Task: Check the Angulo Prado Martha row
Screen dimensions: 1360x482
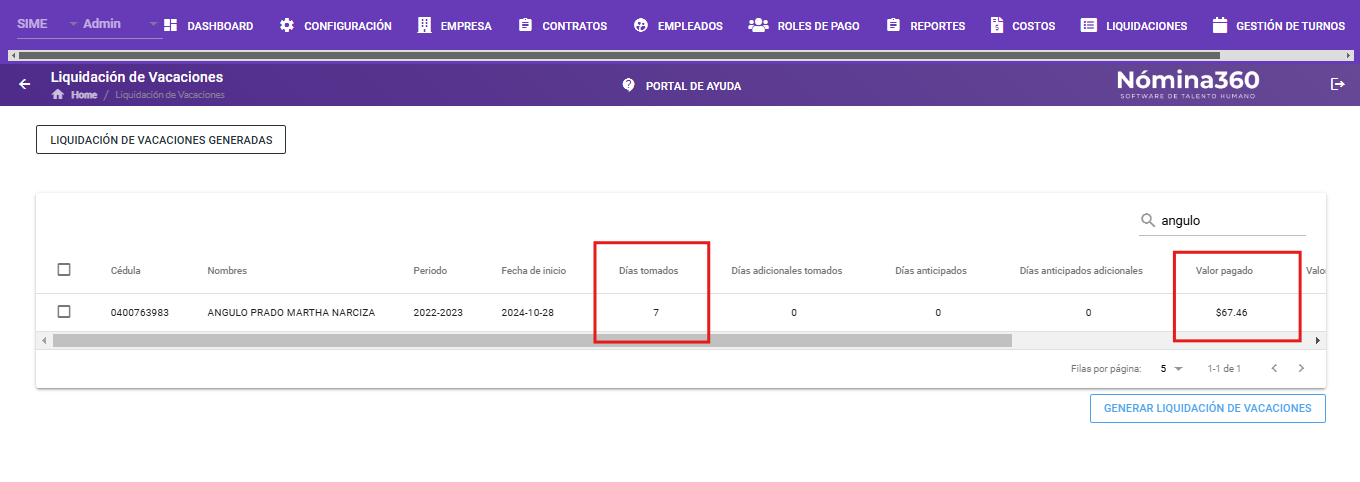Action: tap(64, 311)
